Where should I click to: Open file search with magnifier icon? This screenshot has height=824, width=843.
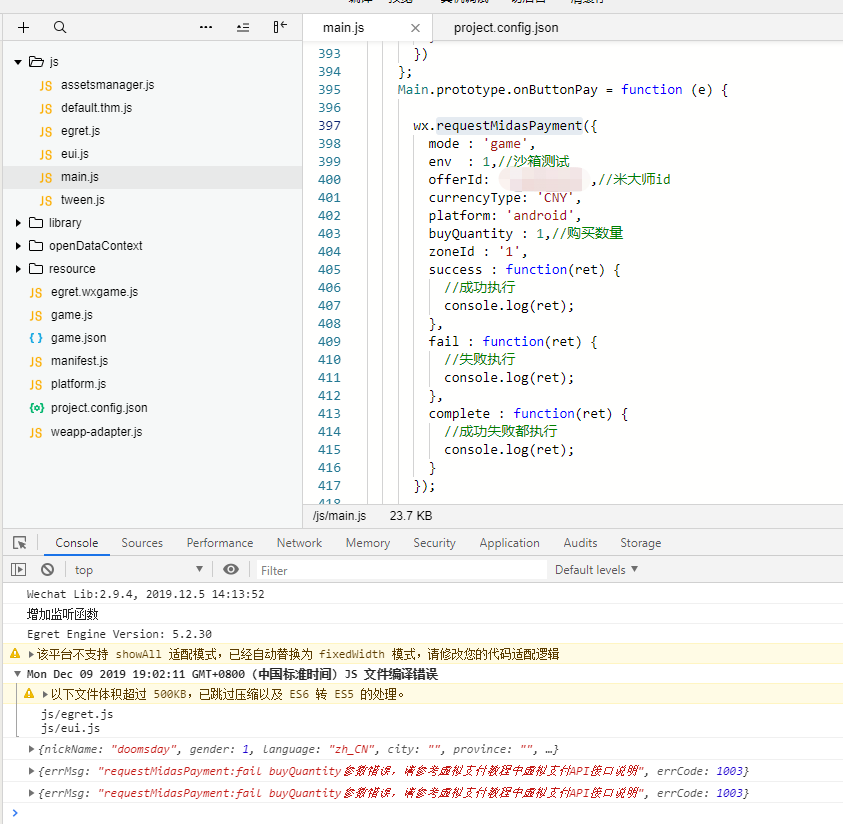[x=60, y=28]
